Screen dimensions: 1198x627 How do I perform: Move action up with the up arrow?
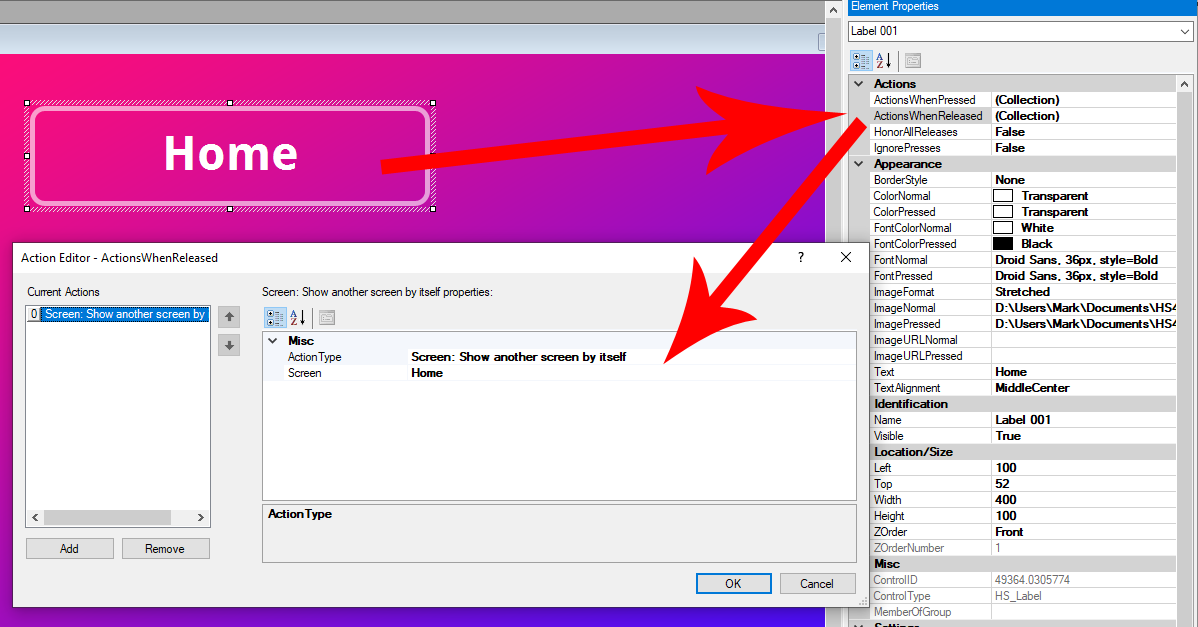229,317
